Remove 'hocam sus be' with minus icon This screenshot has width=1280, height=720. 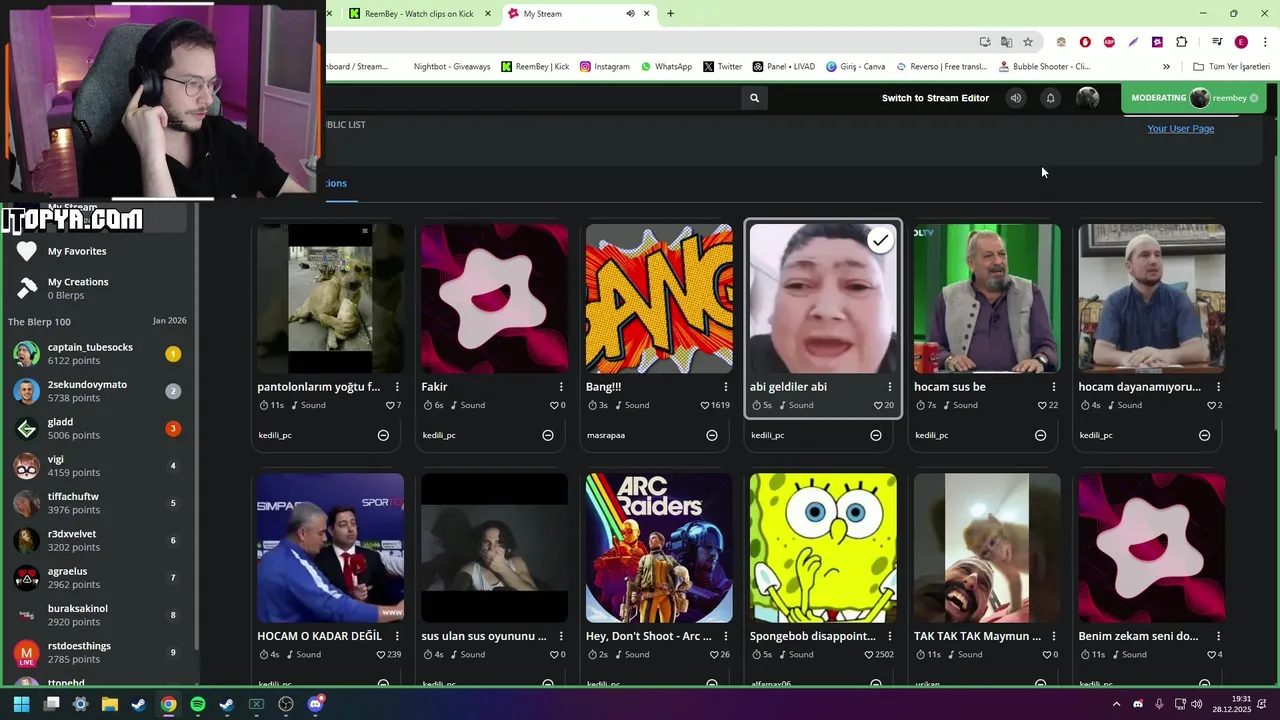(x=1040, y=435)
